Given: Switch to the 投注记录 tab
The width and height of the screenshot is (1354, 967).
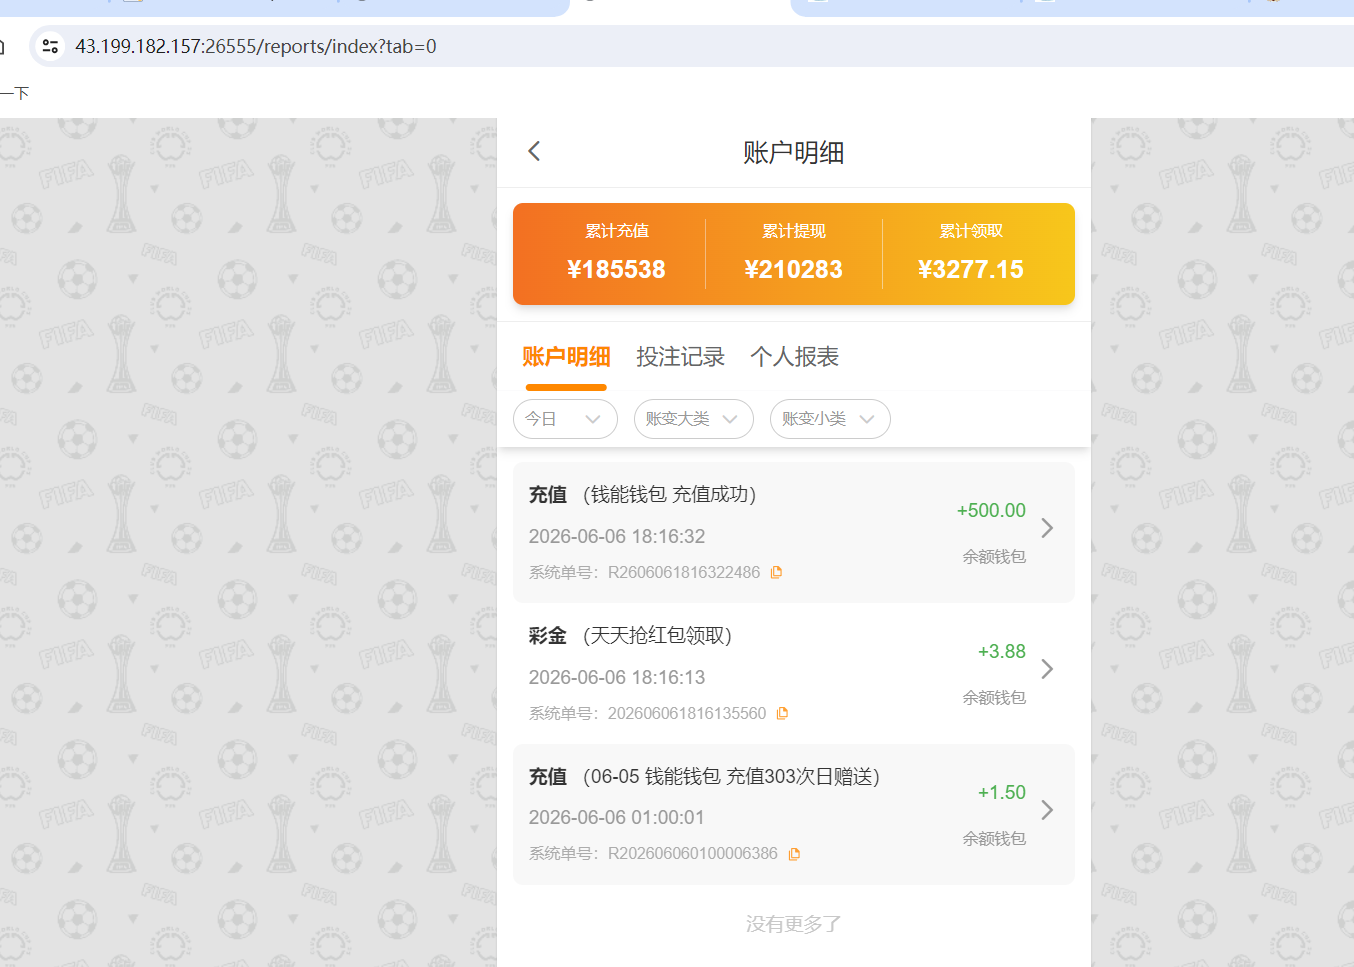Looking at the screenshot, I should pyautogui.click(x=680, y=357).
